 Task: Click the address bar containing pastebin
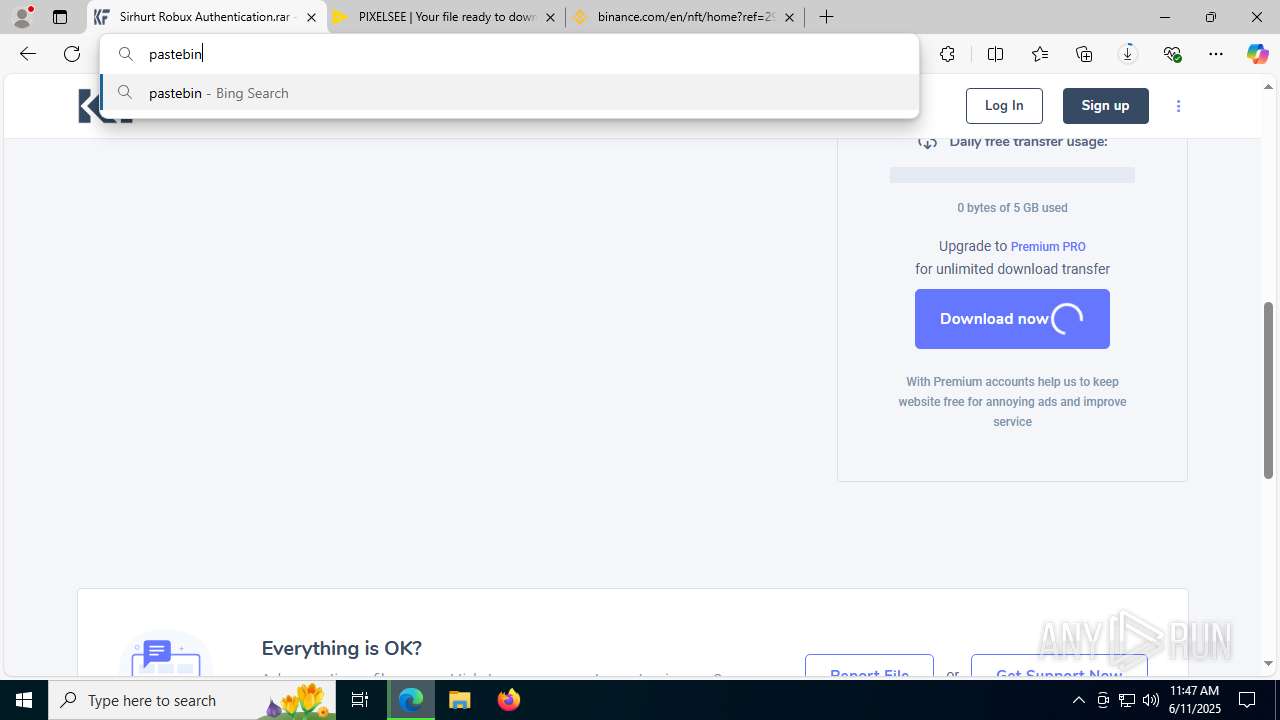click(x=510, y=54)
